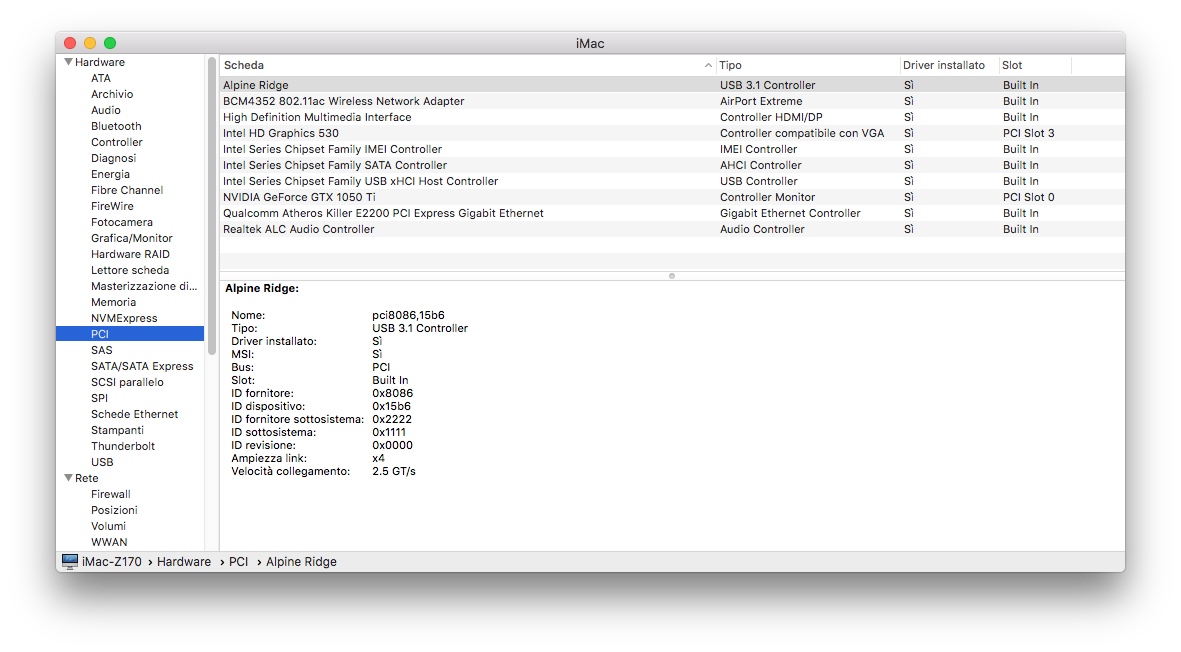Click PCI in the path bar
Image resolution: width=1181 pixels, height=652 pixels.
(238, 562)
